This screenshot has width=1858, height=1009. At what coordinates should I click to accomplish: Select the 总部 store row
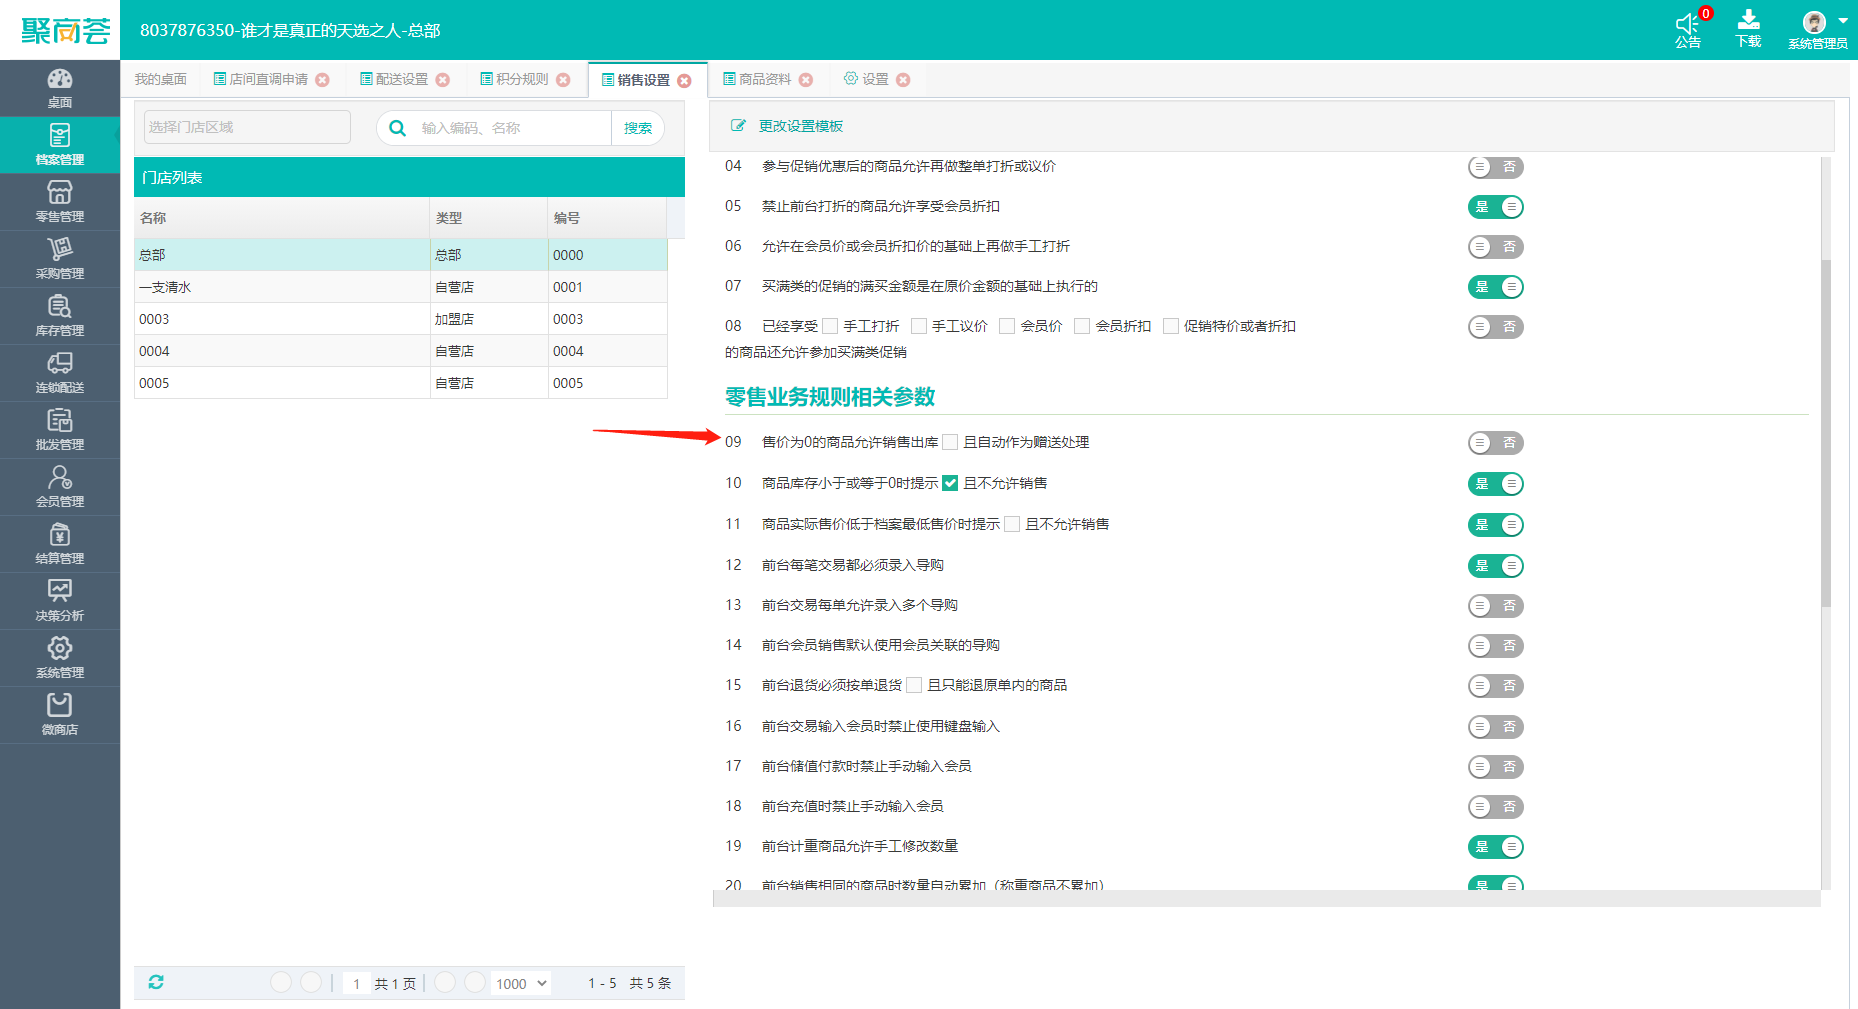[x=401, y=255]
